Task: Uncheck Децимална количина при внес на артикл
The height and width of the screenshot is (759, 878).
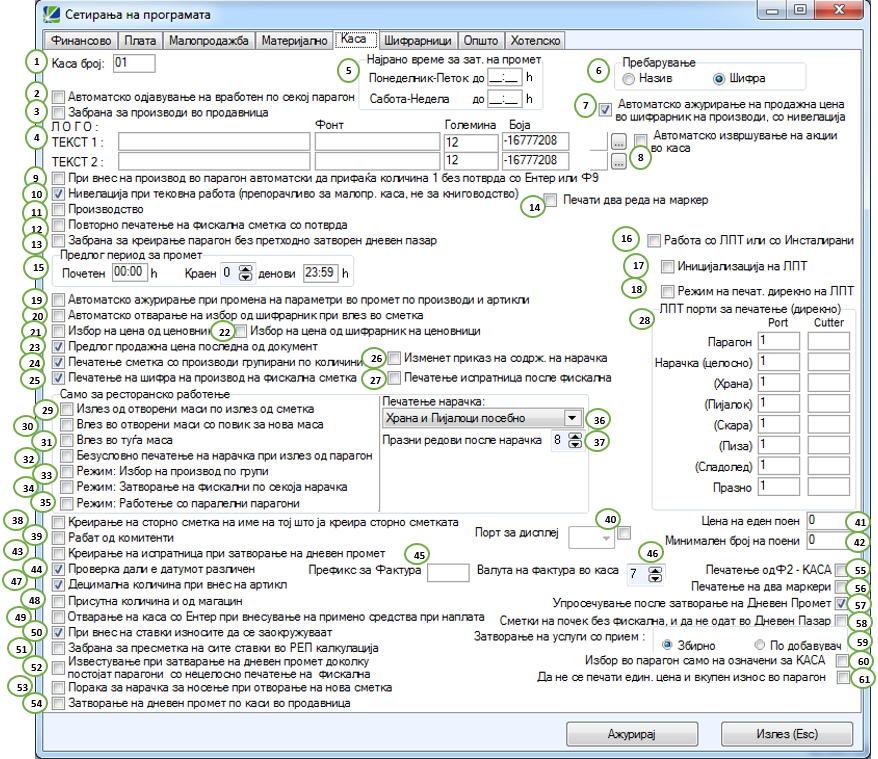Action: coord(58,585)
